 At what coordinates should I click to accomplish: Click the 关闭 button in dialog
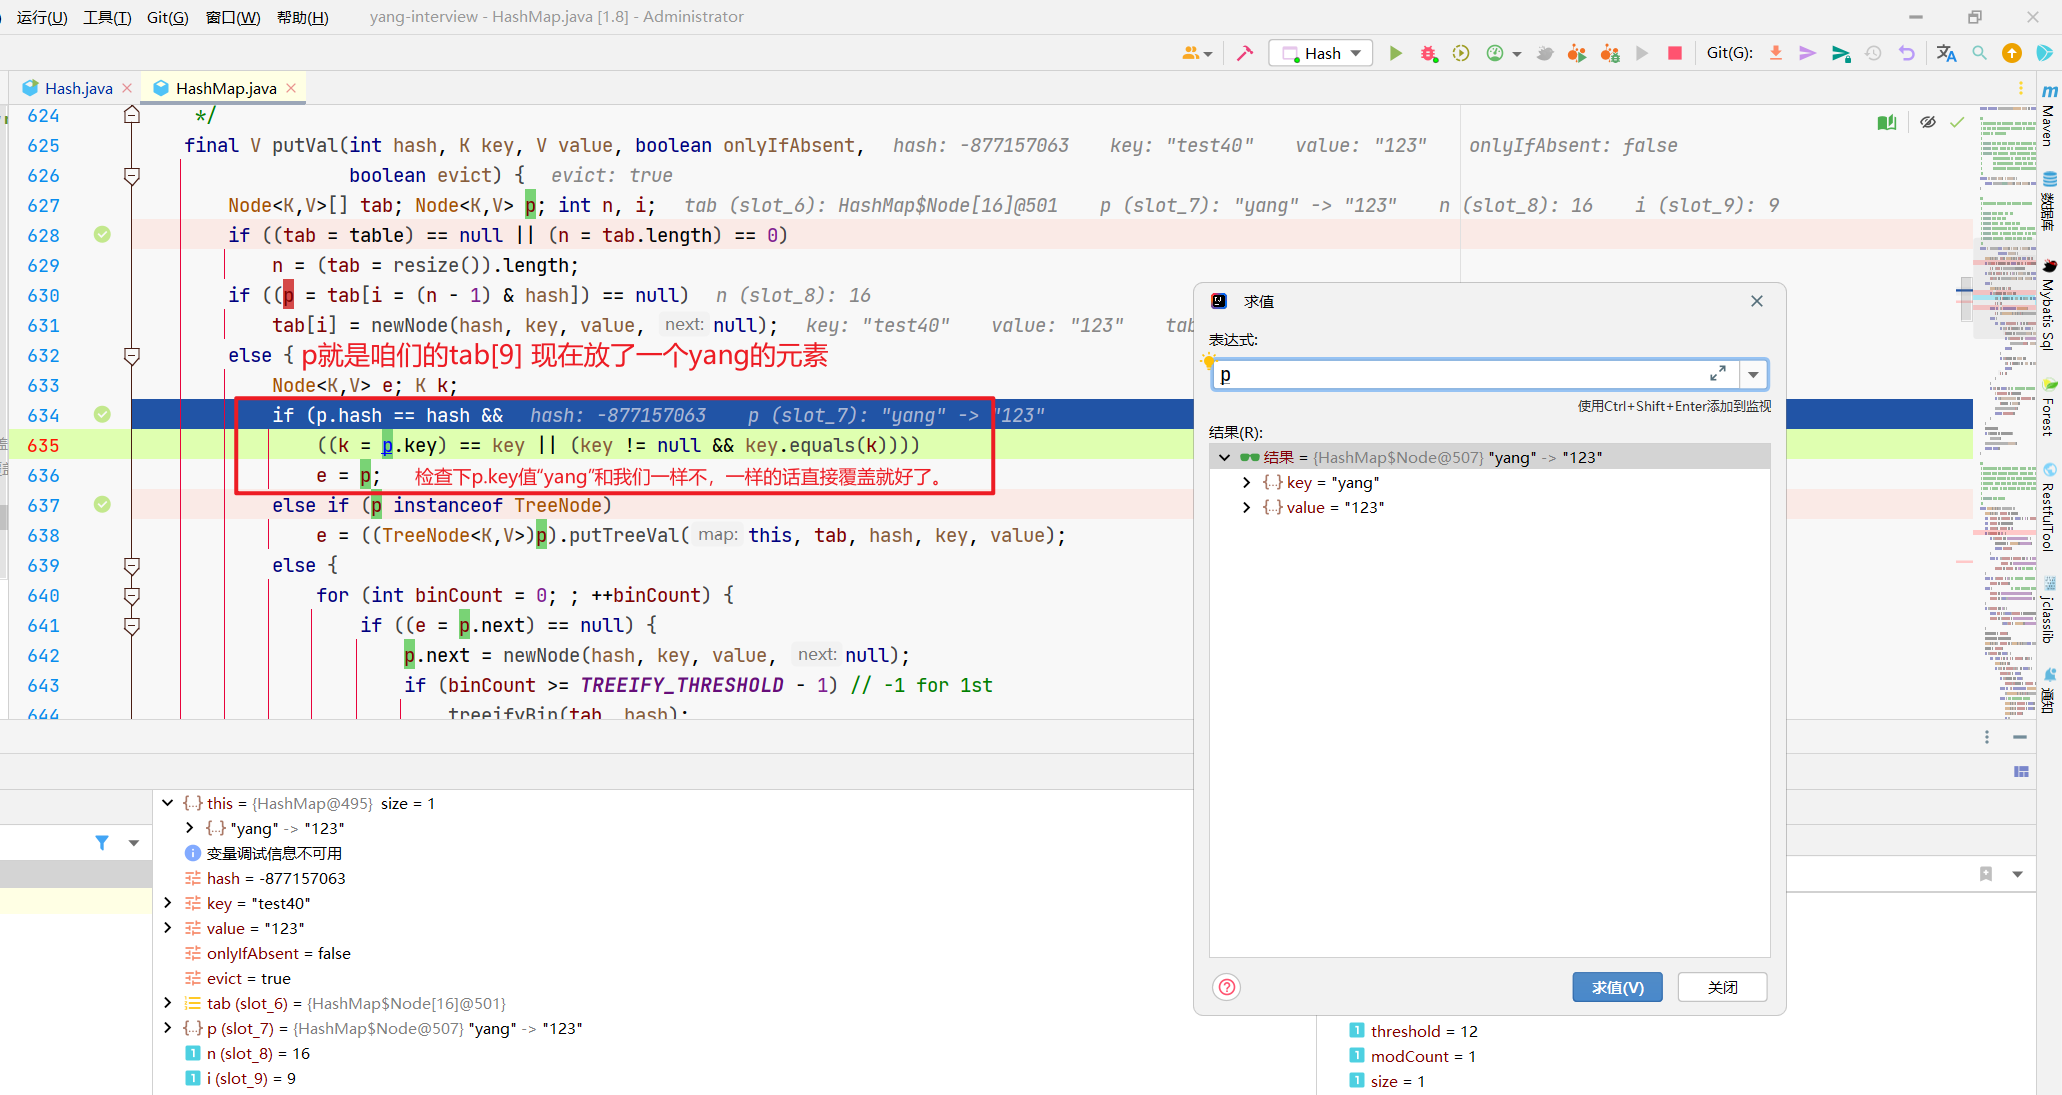tap(1722, 987)
